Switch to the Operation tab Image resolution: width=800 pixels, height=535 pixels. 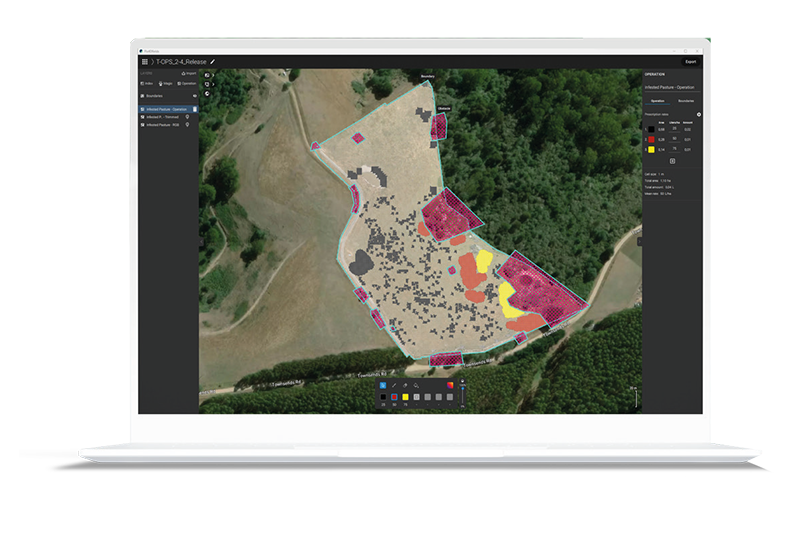click(658, 101)
